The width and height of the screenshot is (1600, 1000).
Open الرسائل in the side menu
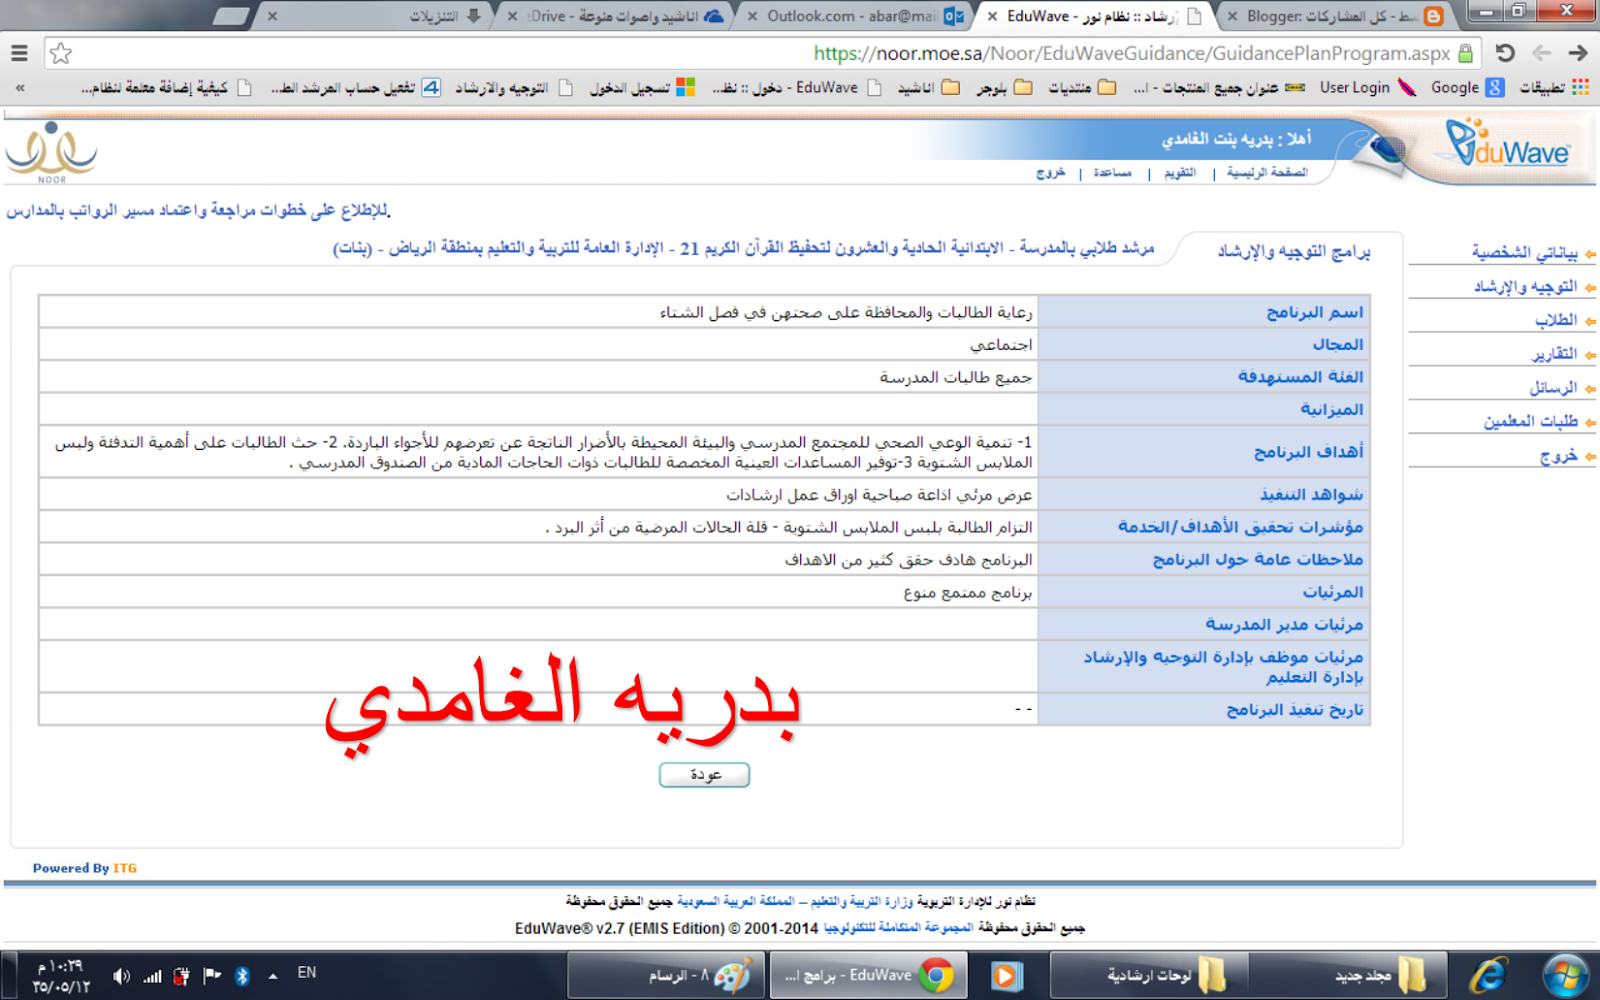1553,388
